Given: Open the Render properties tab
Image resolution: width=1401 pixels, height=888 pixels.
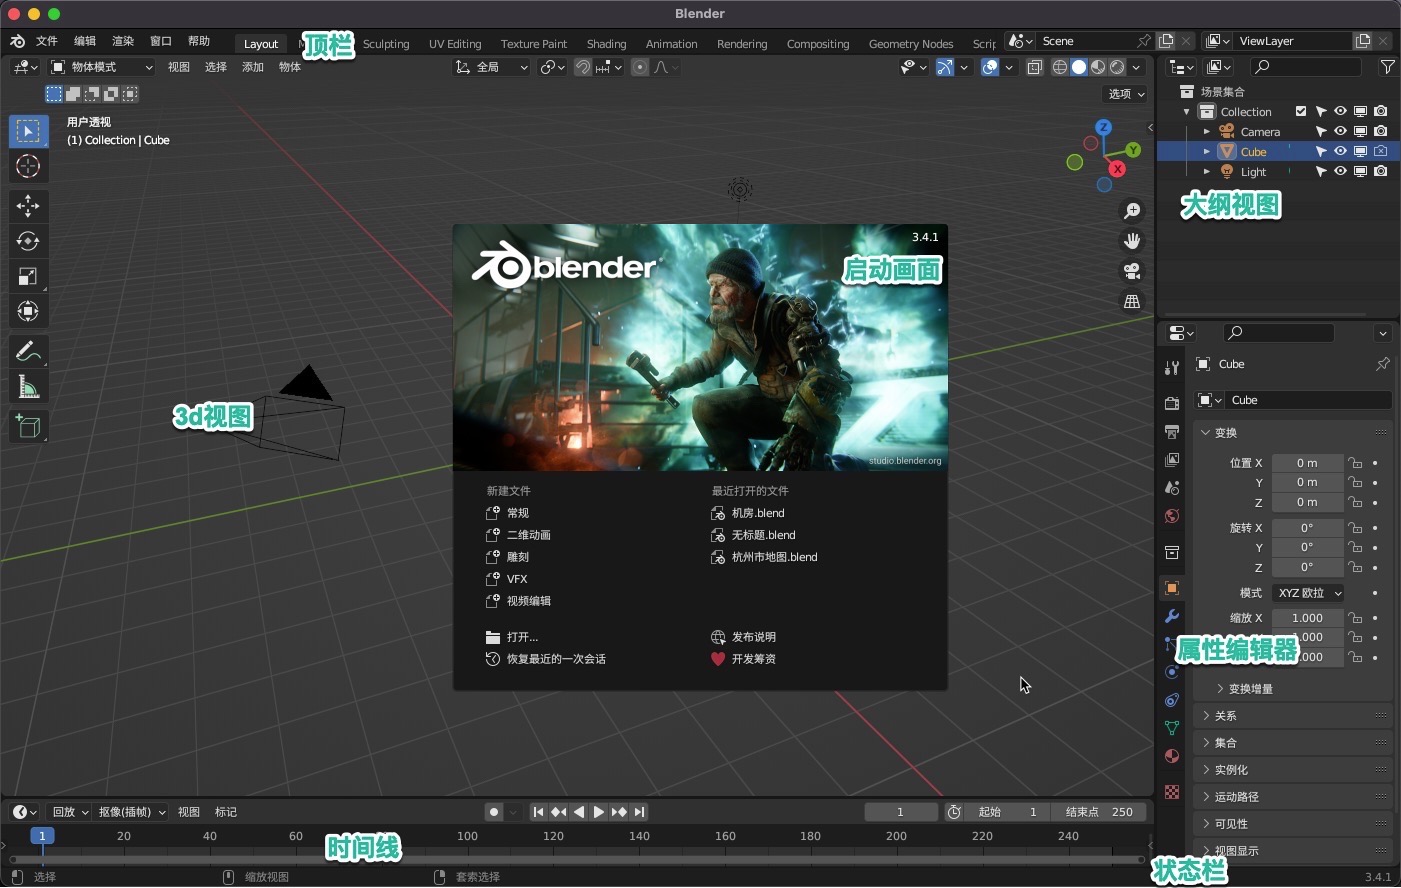Looking at the screenshot, I should point(1172,404).
